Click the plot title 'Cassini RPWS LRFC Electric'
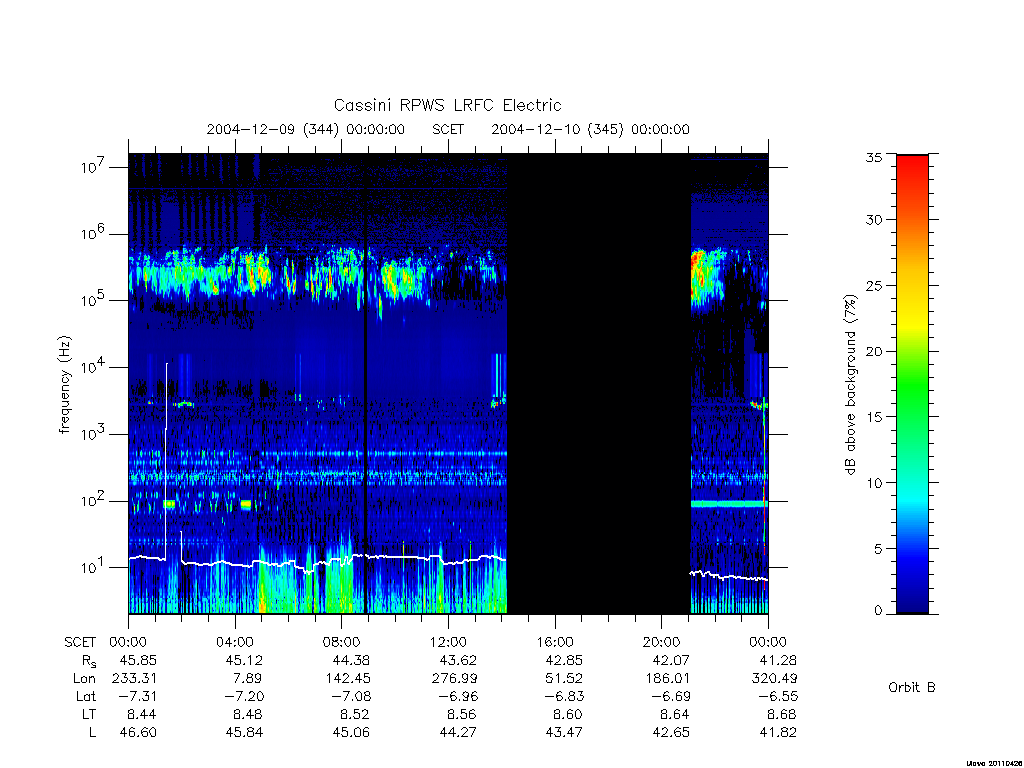 (x=447, y=105)
